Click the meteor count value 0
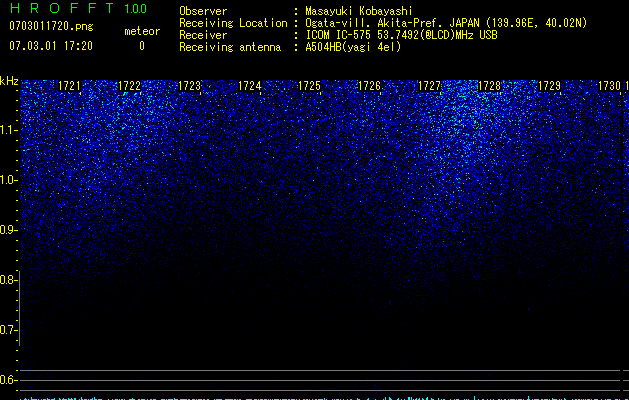Screen dimensions: 629x400 click(142, 46)
